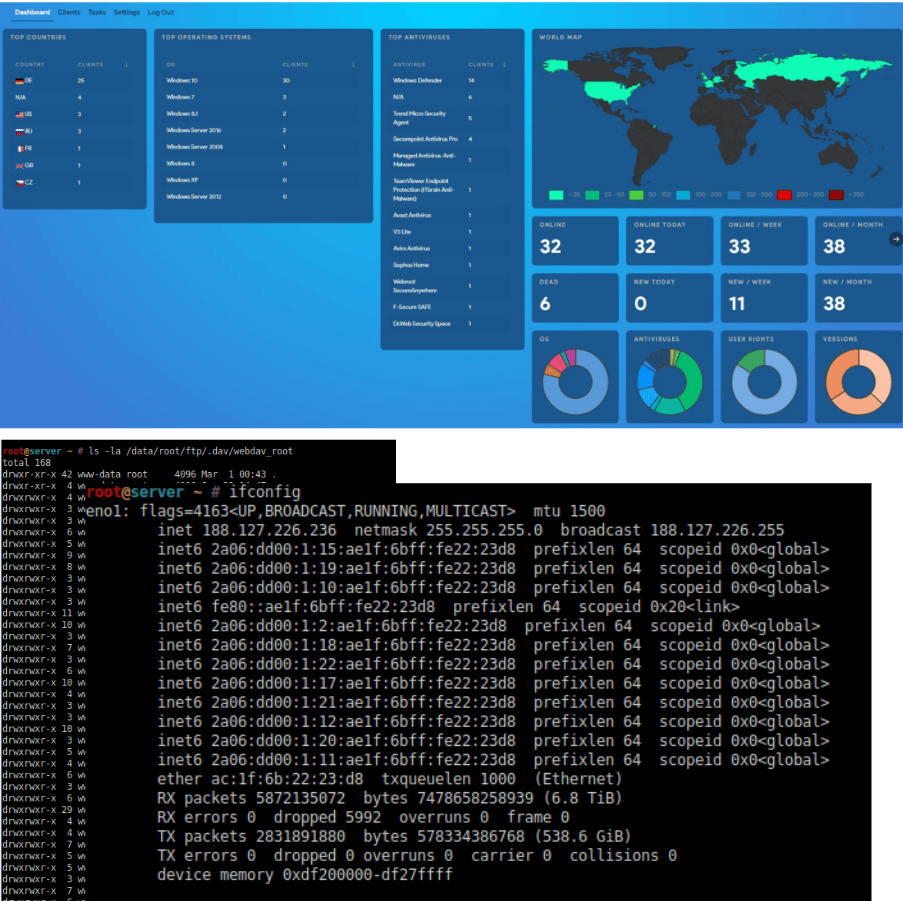Switch to the Tasks tab
The image size is (903, 901).
point(96,13)
